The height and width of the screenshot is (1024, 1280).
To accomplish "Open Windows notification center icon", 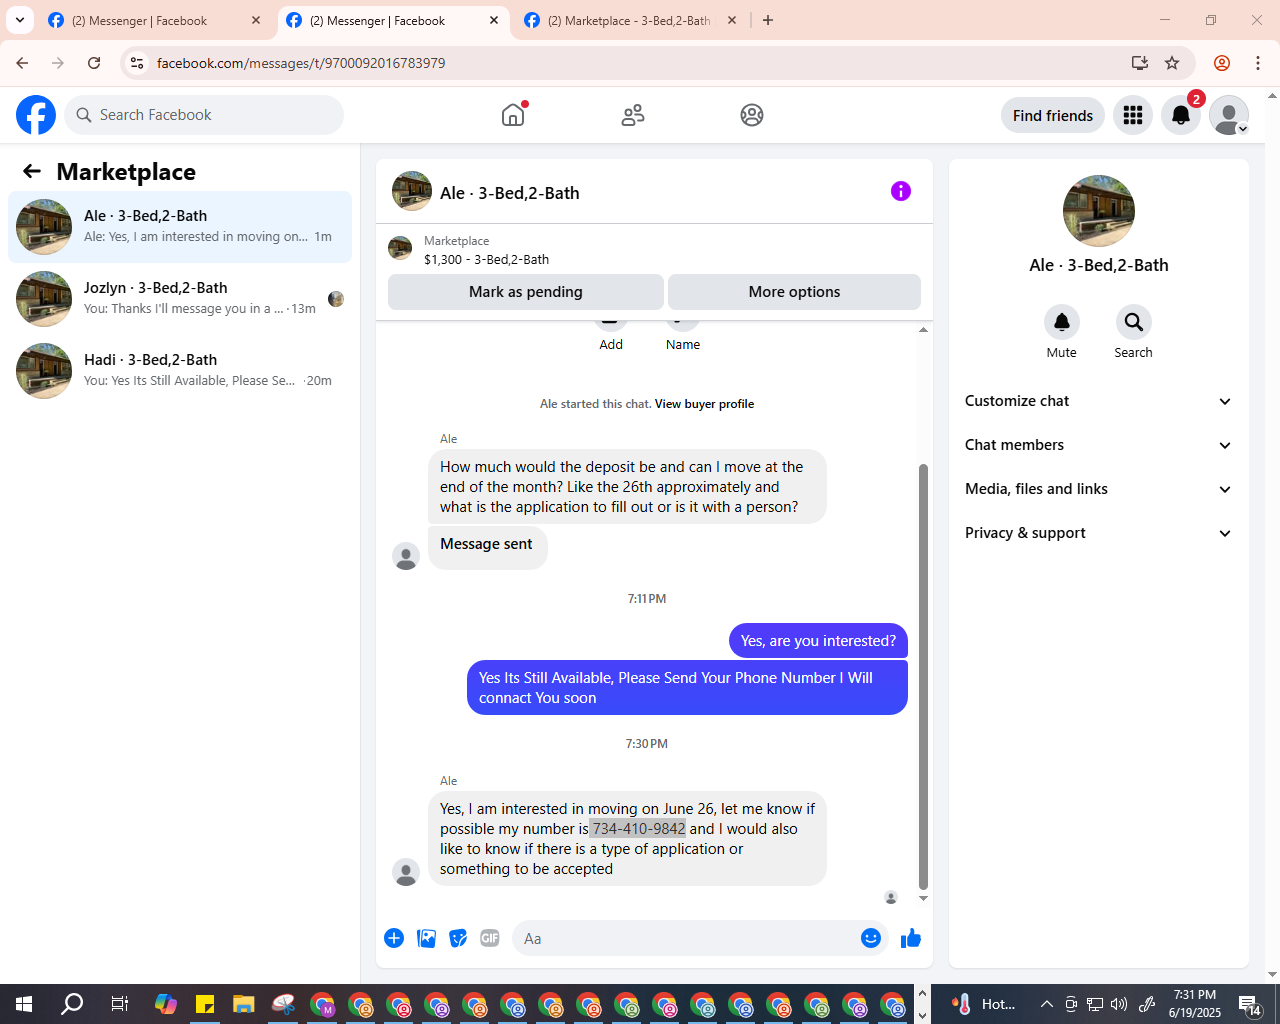I will click(x=1250, y=1004).
